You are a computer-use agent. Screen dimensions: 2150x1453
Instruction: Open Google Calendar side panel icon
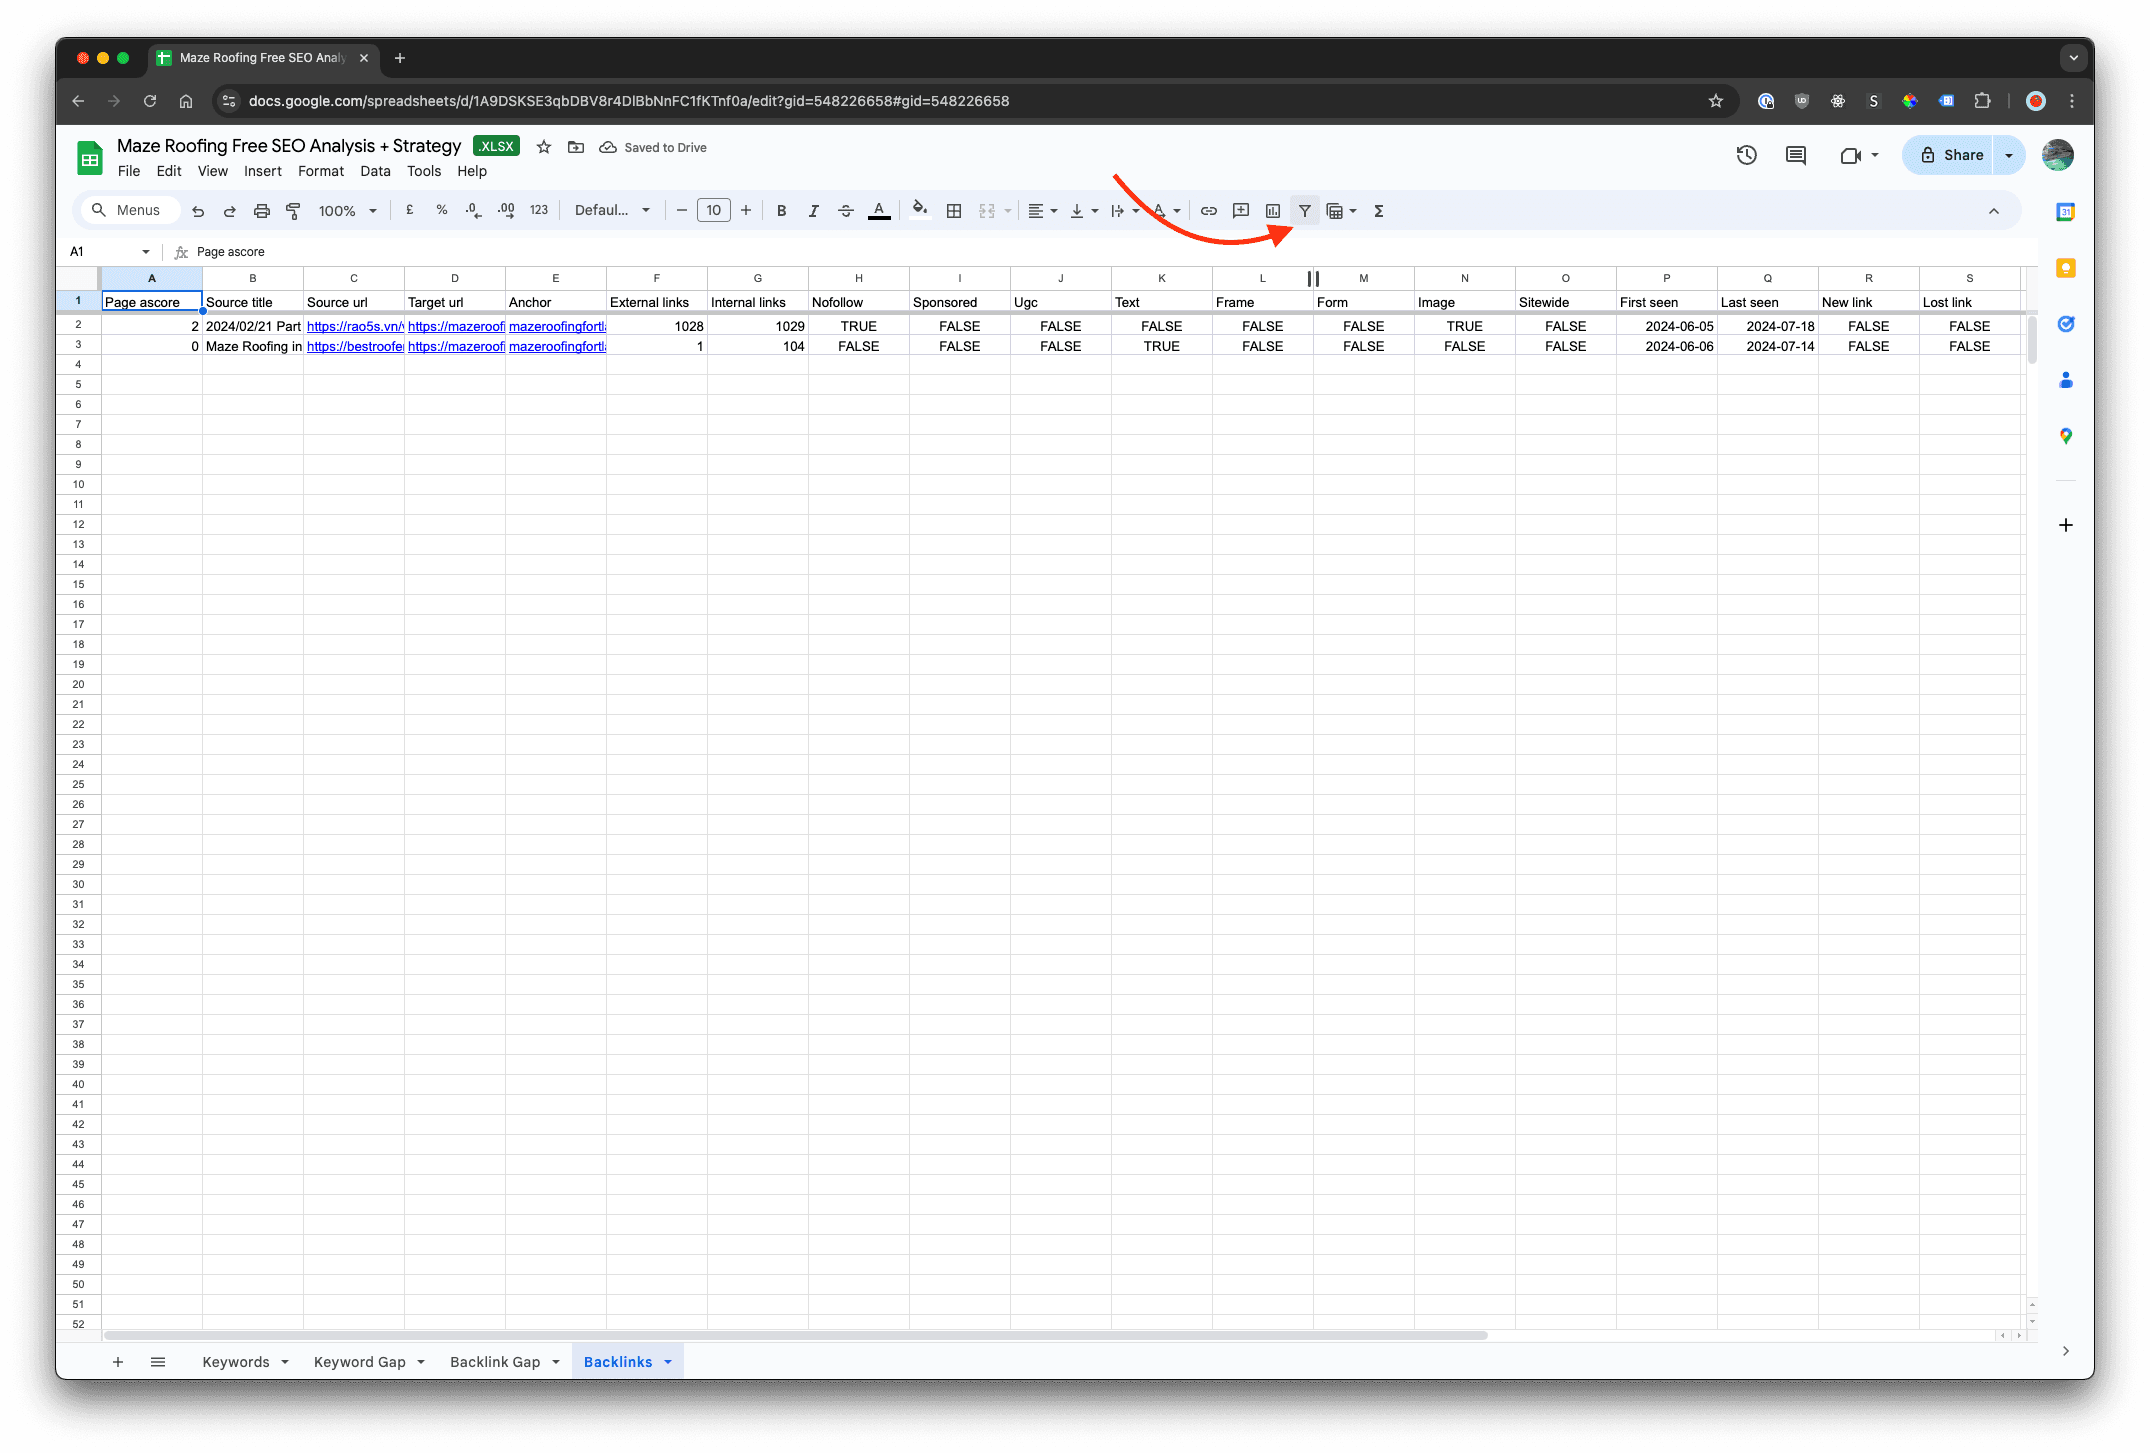pos(2066,212)
